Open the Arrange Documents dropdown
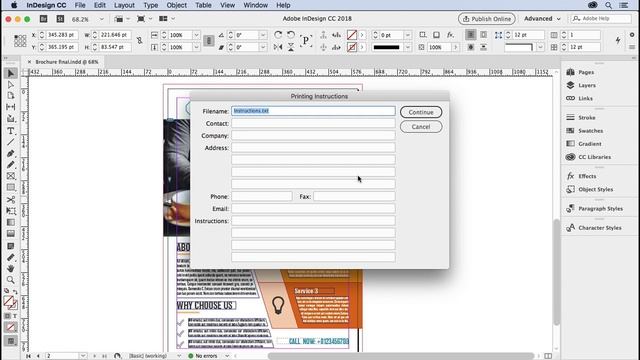 (x=167, y=19)
